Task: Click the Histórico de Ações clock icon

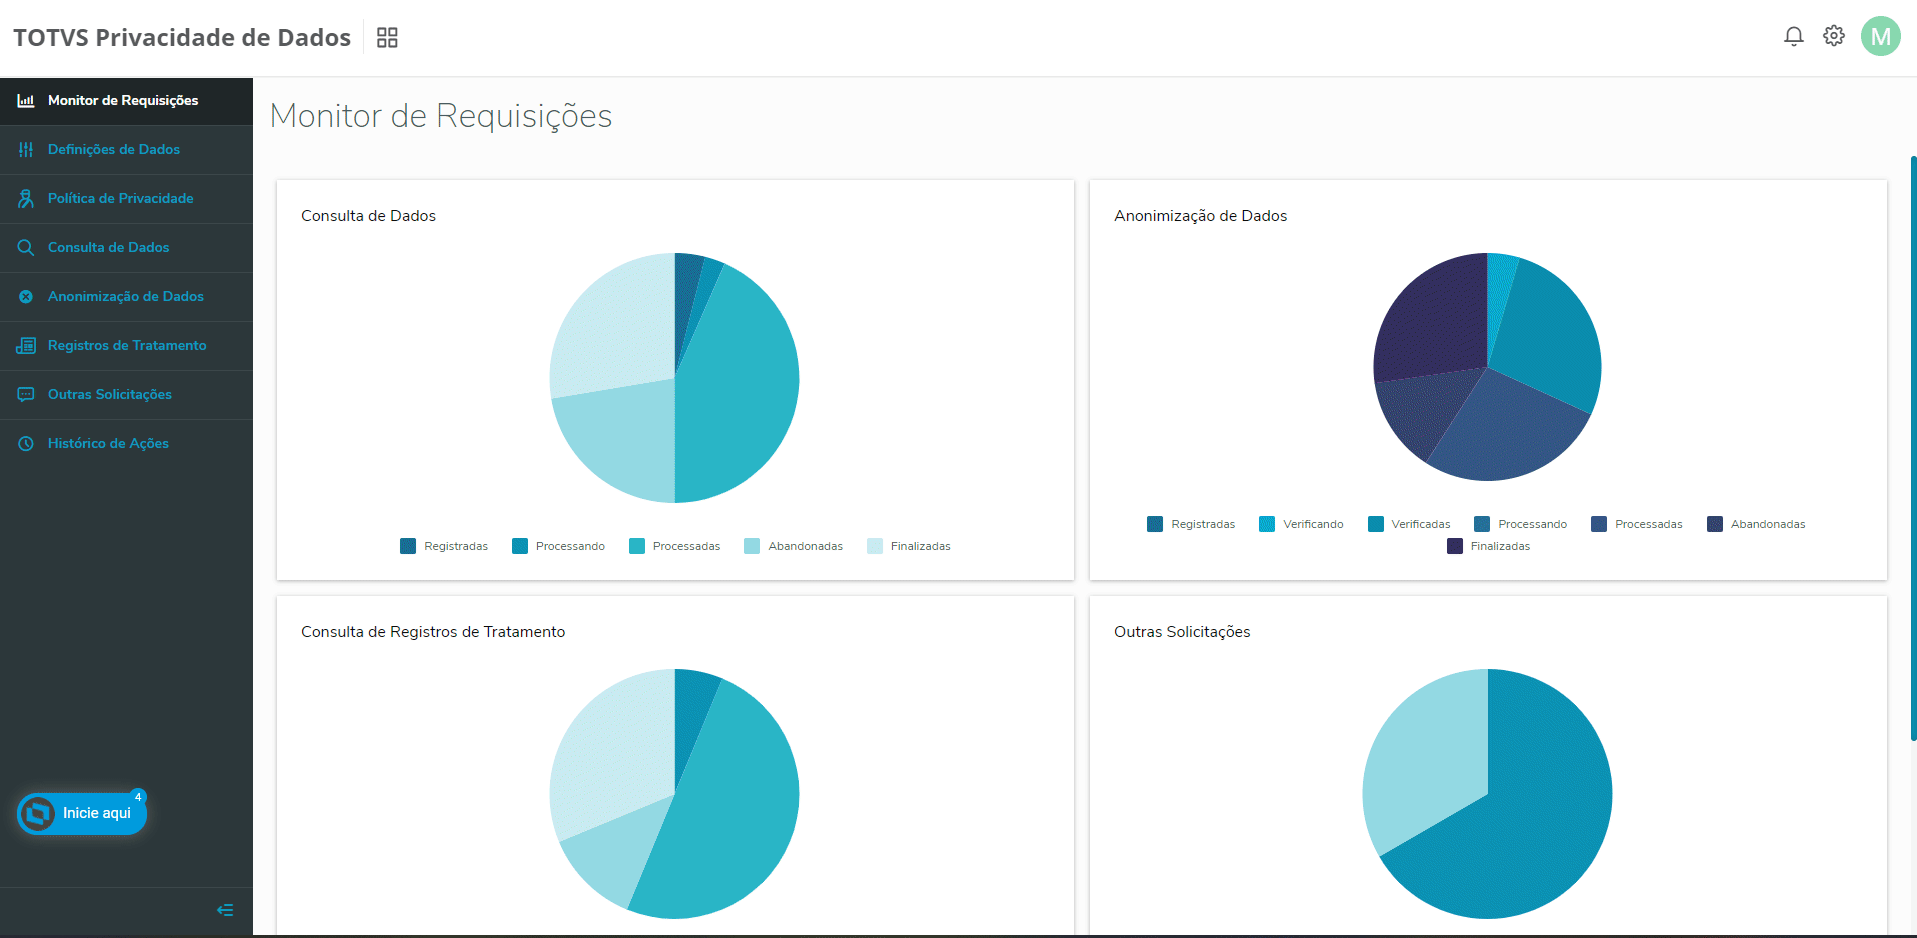Action: [x=26, y=444]
